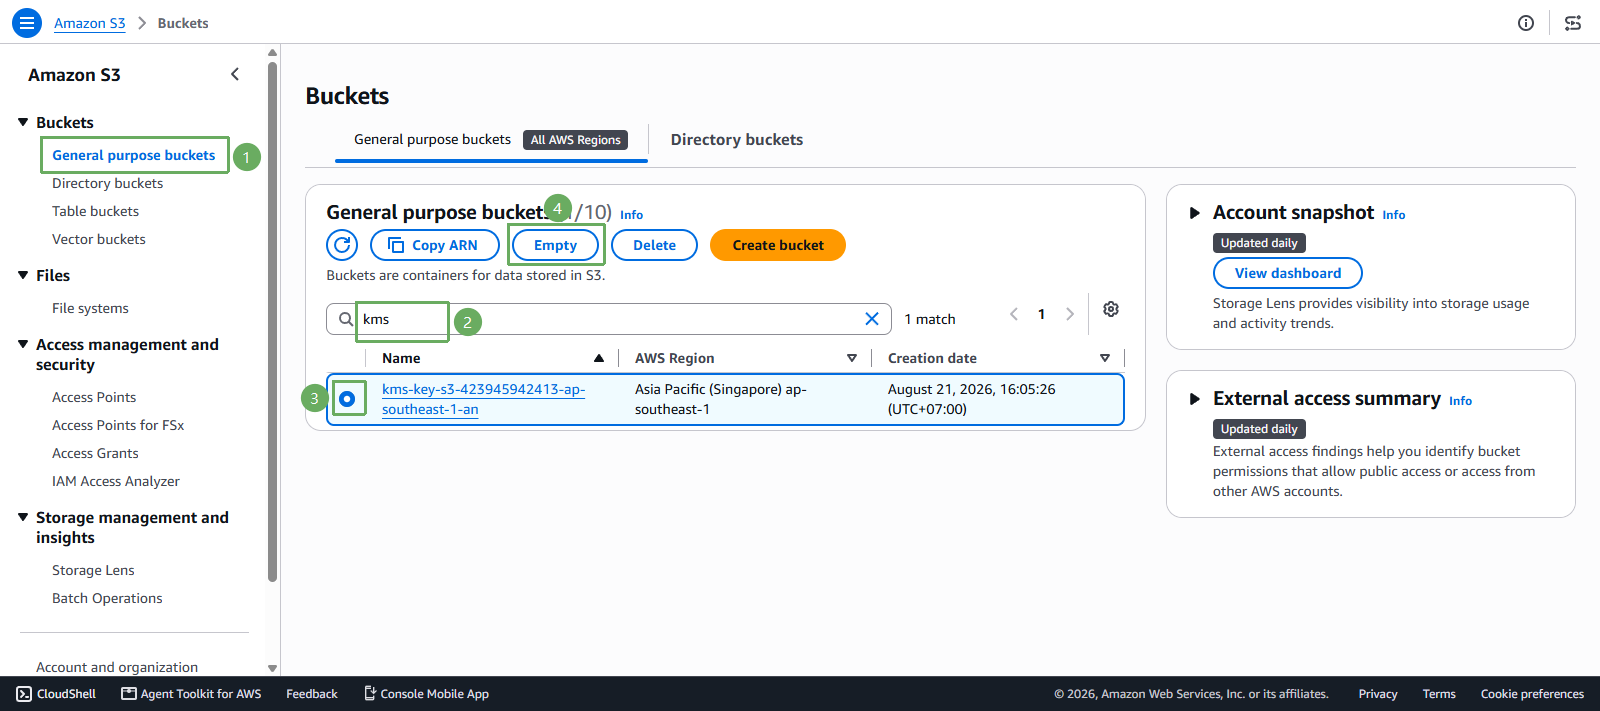Open the kms-key-s3-423945942413 bucket link

pyautogui.click(x=484, y=399)
